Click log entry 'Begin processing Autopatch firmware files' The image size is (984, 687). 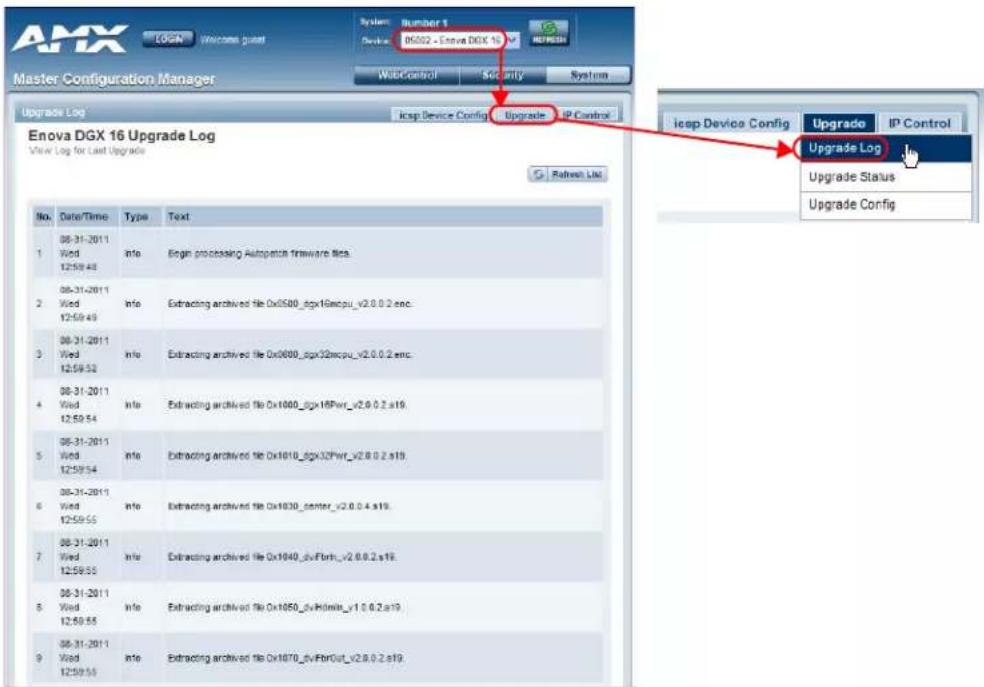tap(259, 253)
